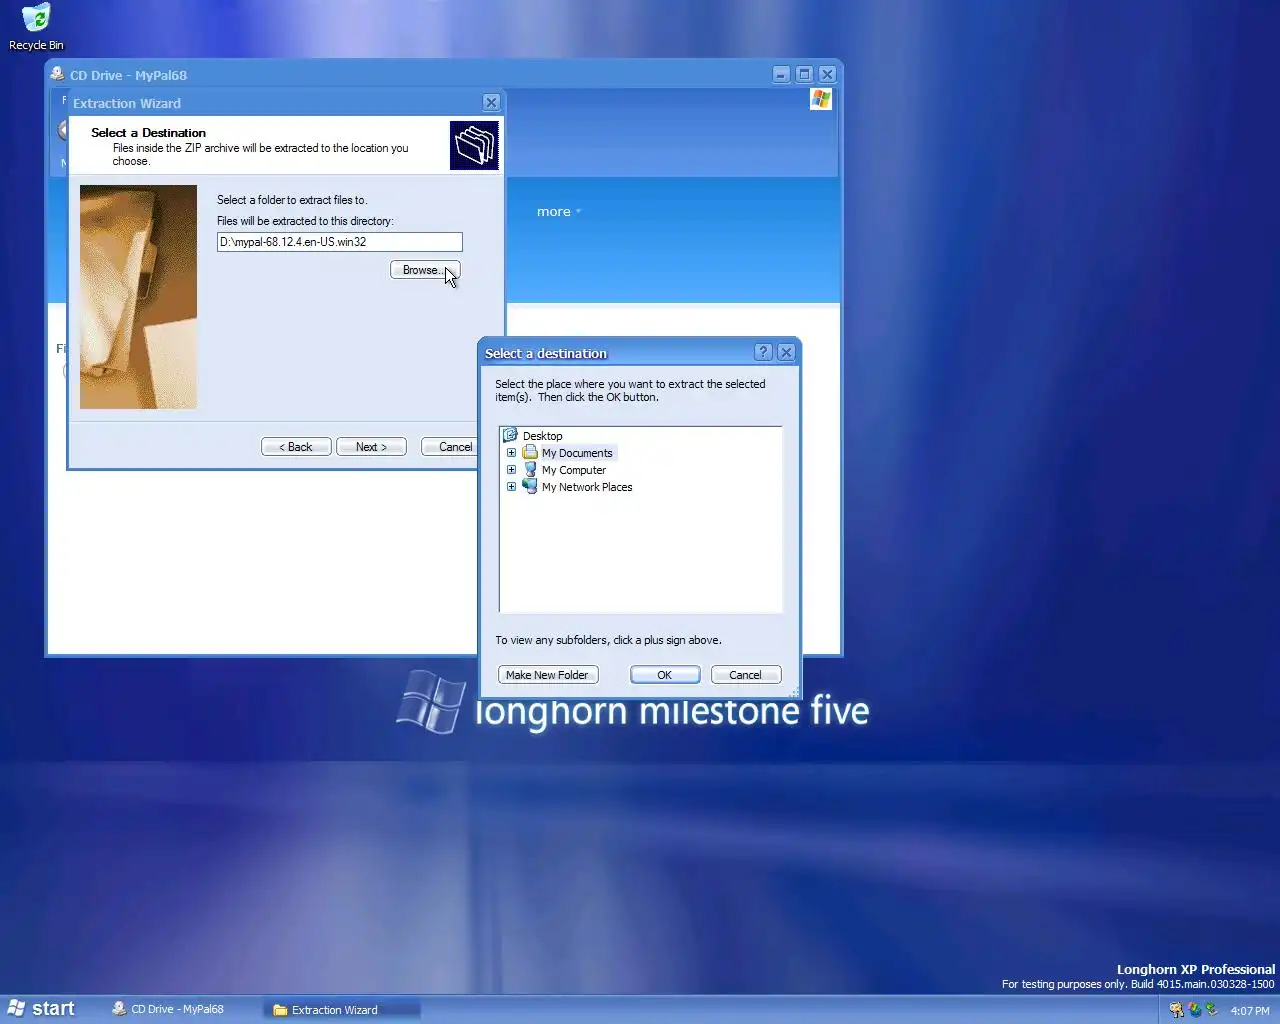Click the extraction directory path field
1280x1024 pixels.
point(339,242)
